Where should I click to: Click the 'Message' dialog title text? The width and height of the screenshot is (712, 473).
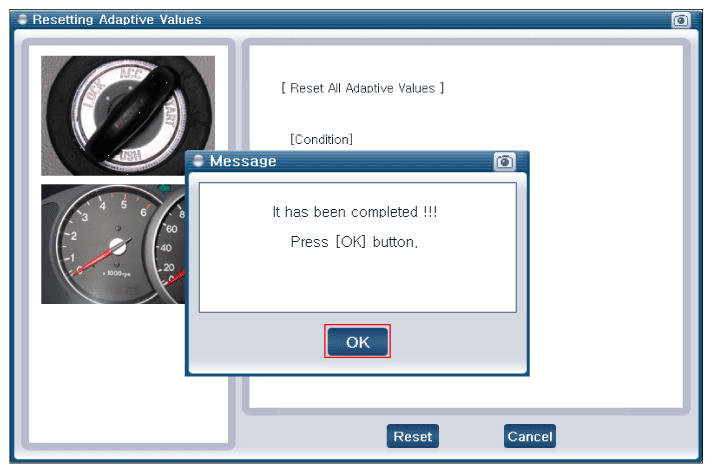click(243, 161)
